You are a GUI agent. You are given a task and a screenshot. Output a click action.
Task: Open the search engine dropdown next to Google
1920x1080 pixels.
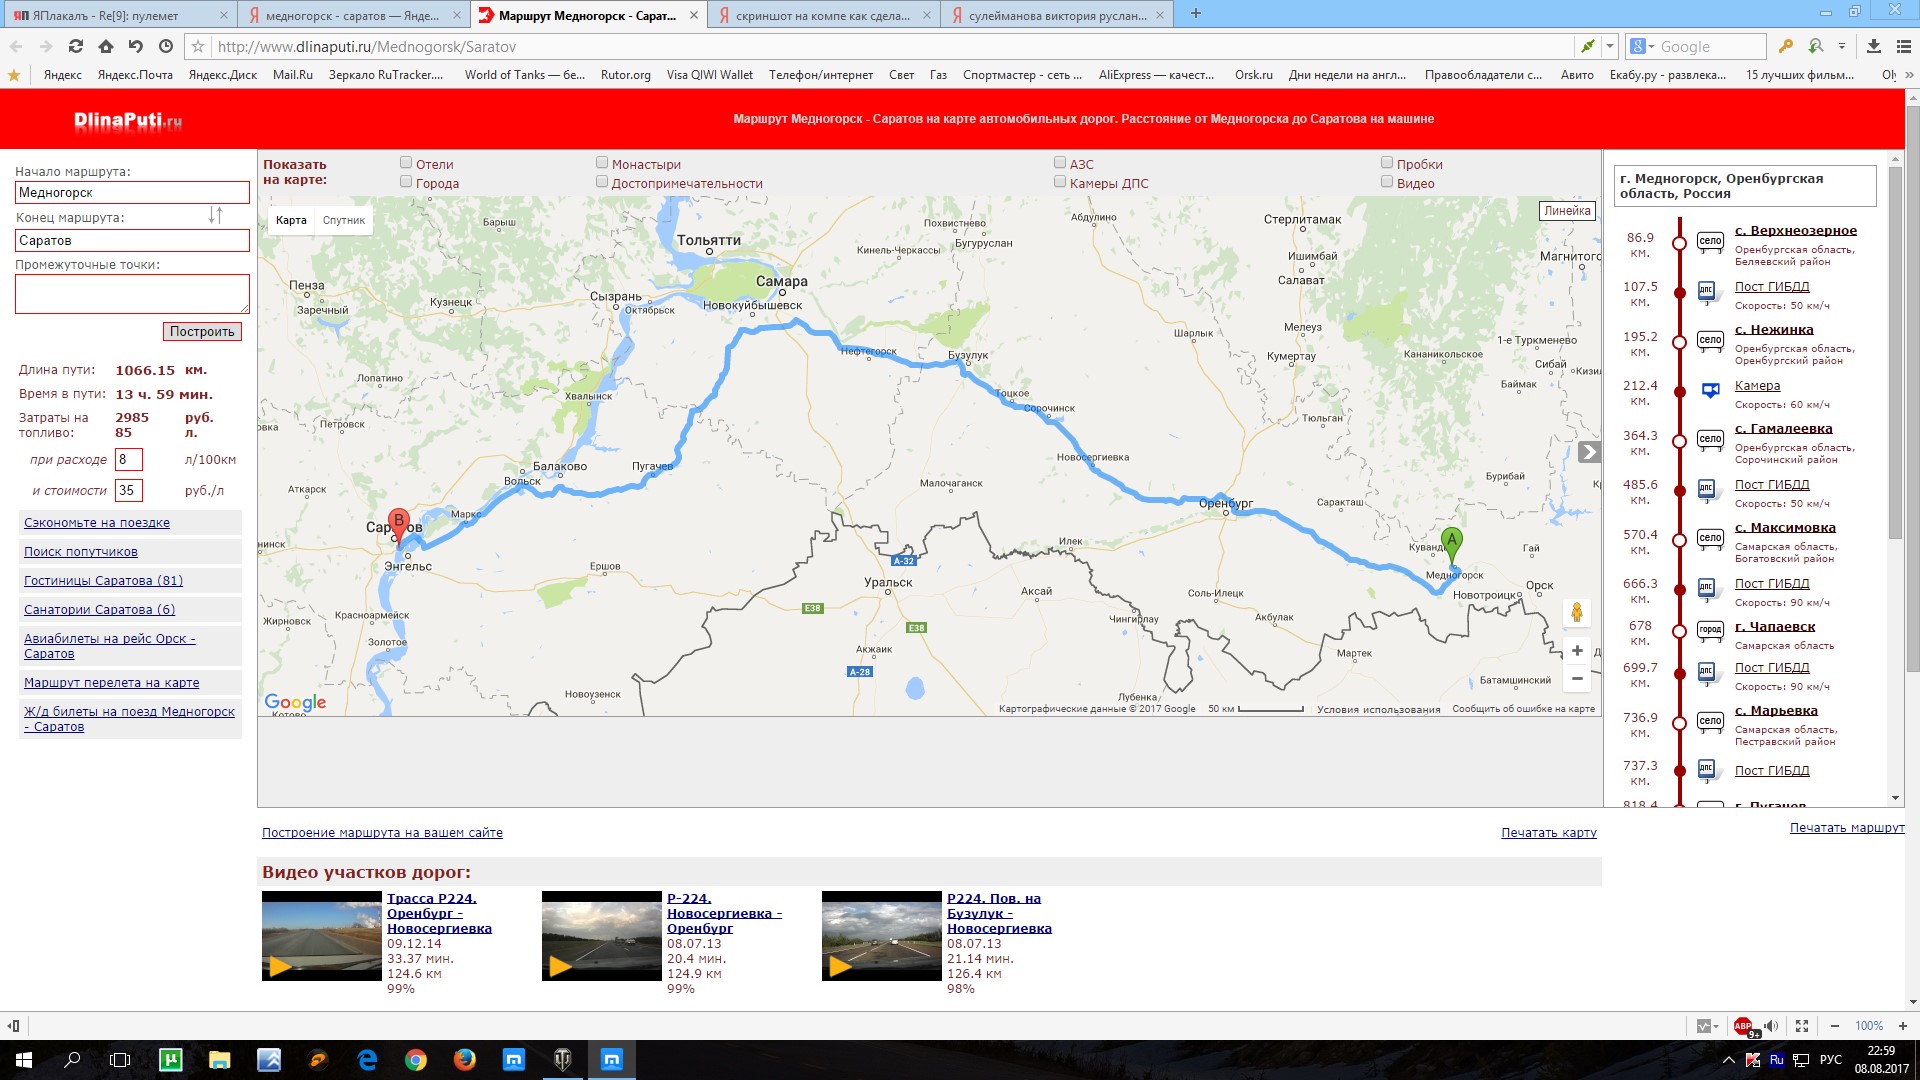pyautogui.click(x=1646, y=47)
